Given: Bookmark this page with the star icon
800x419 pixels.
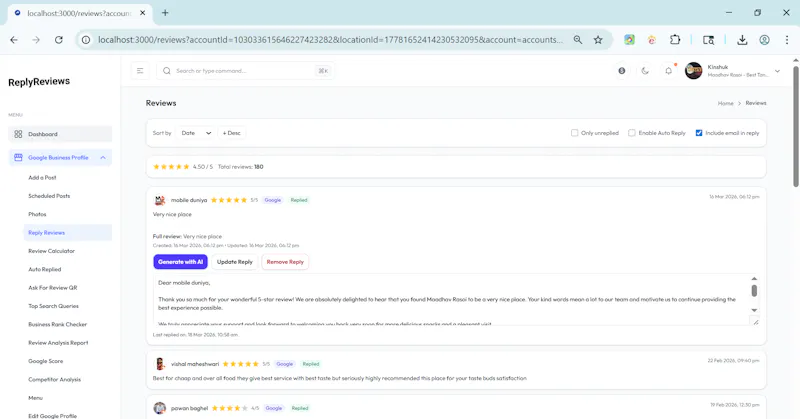Looking at the screenshot, I should (598, 40).
